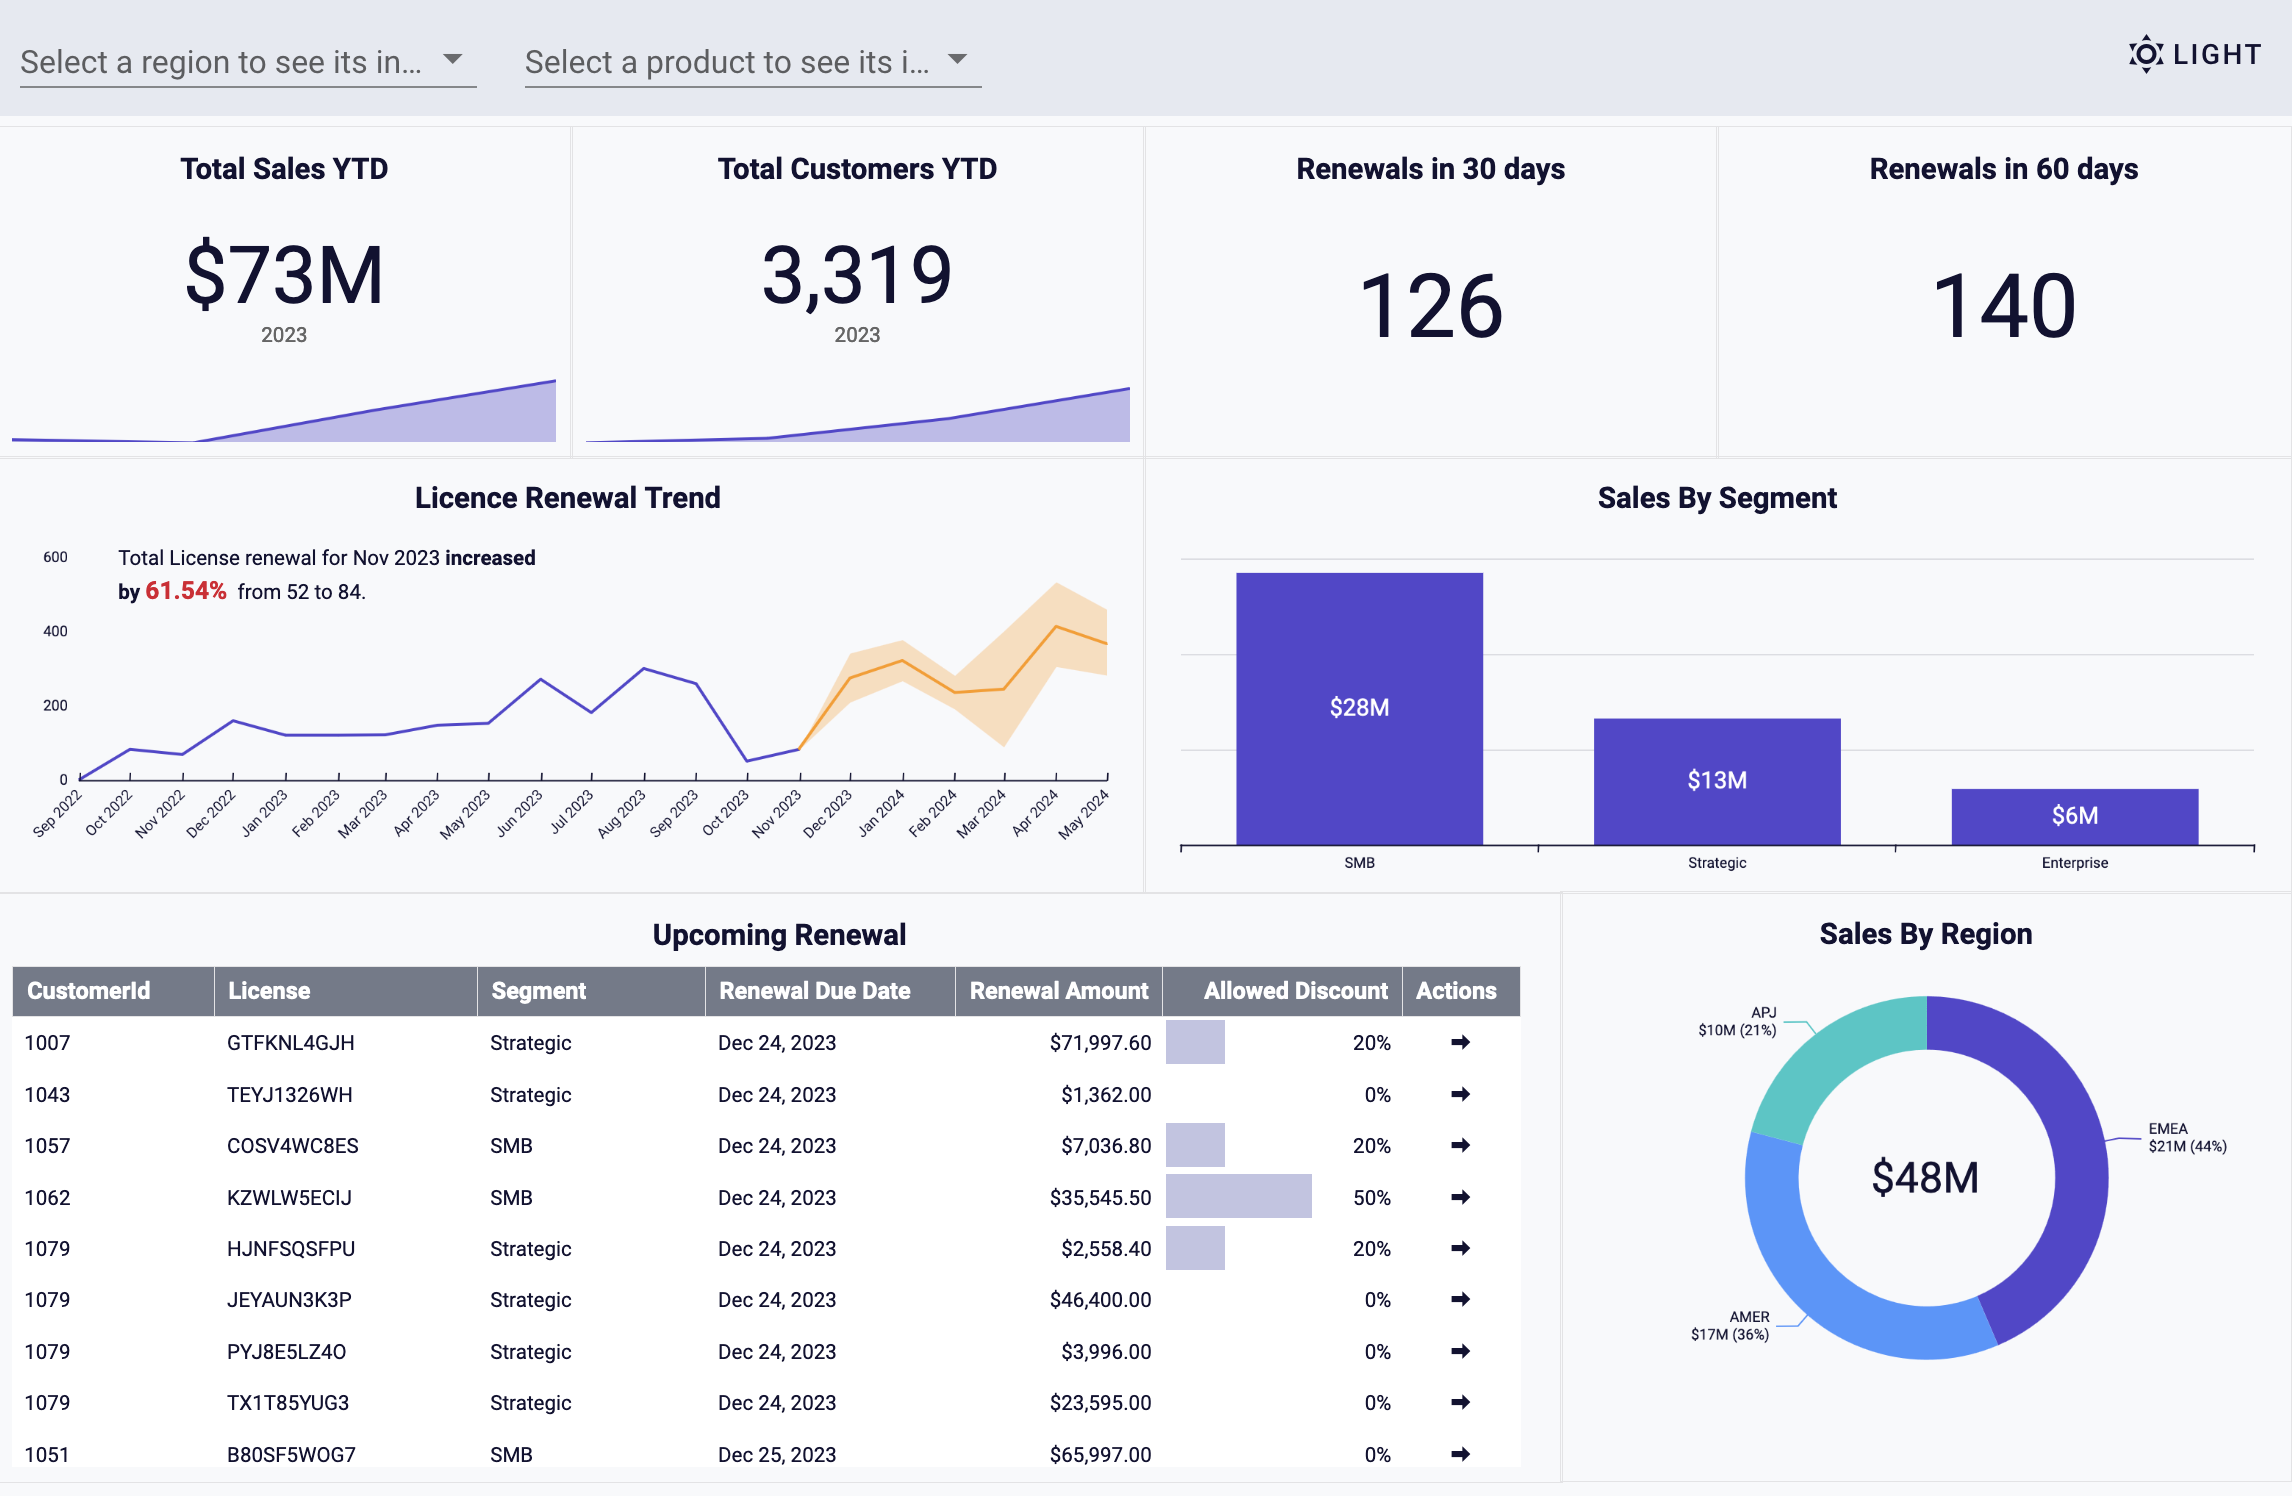
Task: Click the arrow action for license HJNFSQSFPU
Action: click(1460, 1248)
